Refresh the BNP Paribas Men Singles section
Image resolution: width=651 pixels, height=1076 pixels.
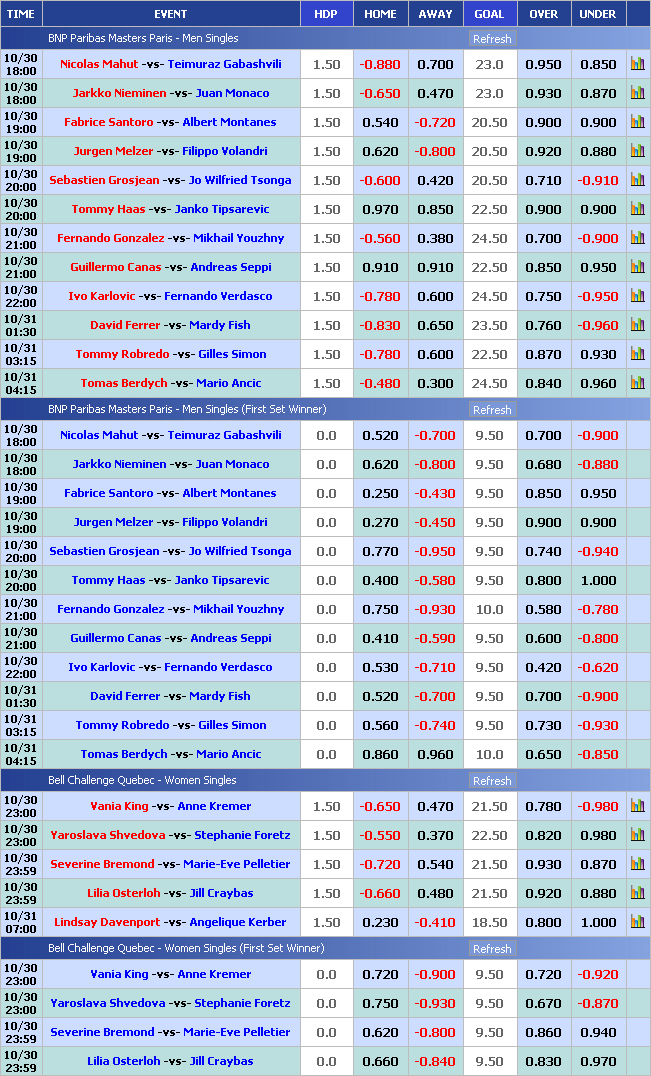[491, 39]
